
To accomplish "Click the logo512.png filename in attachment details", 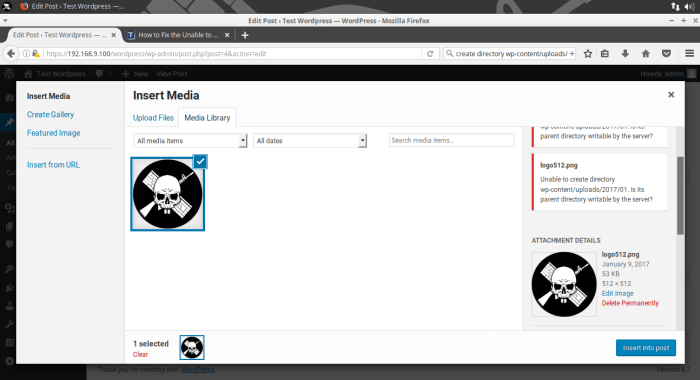I will tap(620, 255).
